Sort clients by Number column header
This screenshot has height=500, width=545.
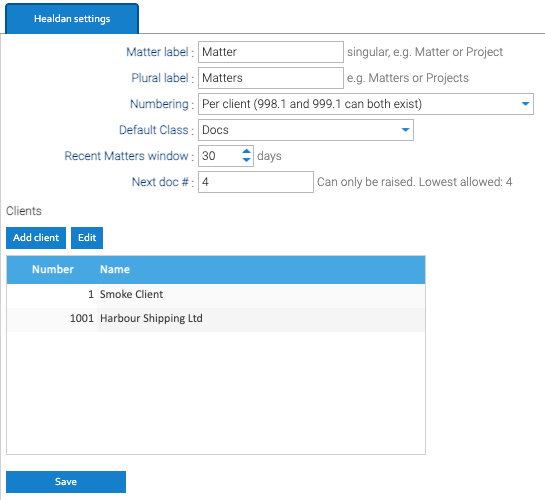point(52,270)
